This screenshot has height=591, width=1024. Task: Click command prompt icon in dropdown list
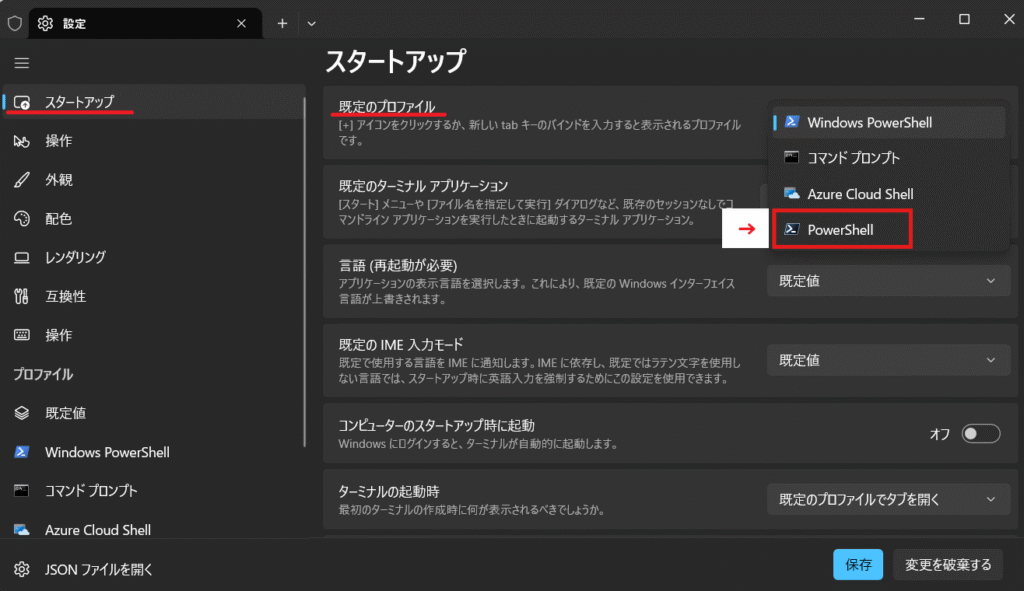[x=792, y=157]
